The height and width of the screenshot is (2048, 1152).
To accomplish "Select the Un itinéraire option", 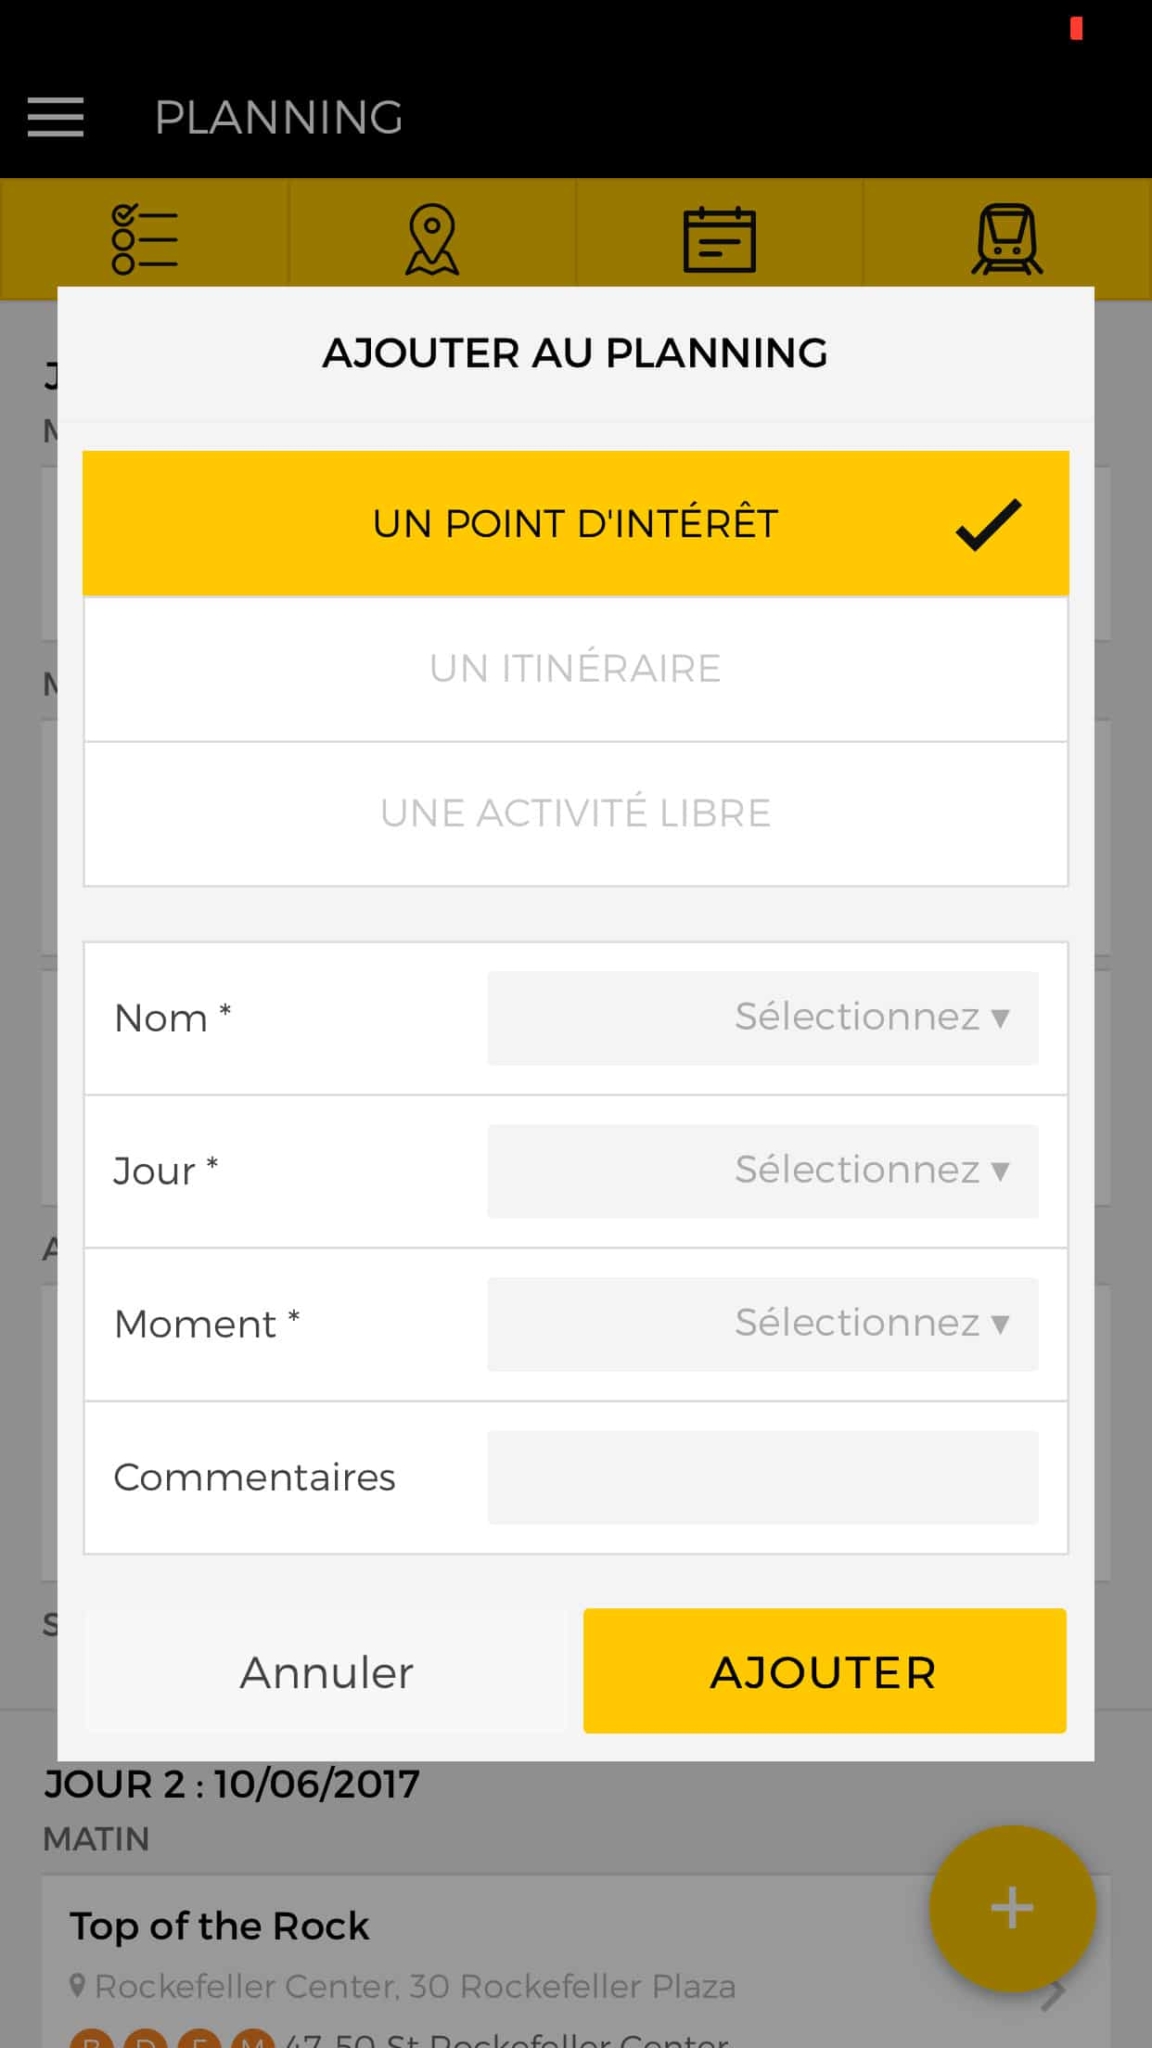I will (575, 669).
